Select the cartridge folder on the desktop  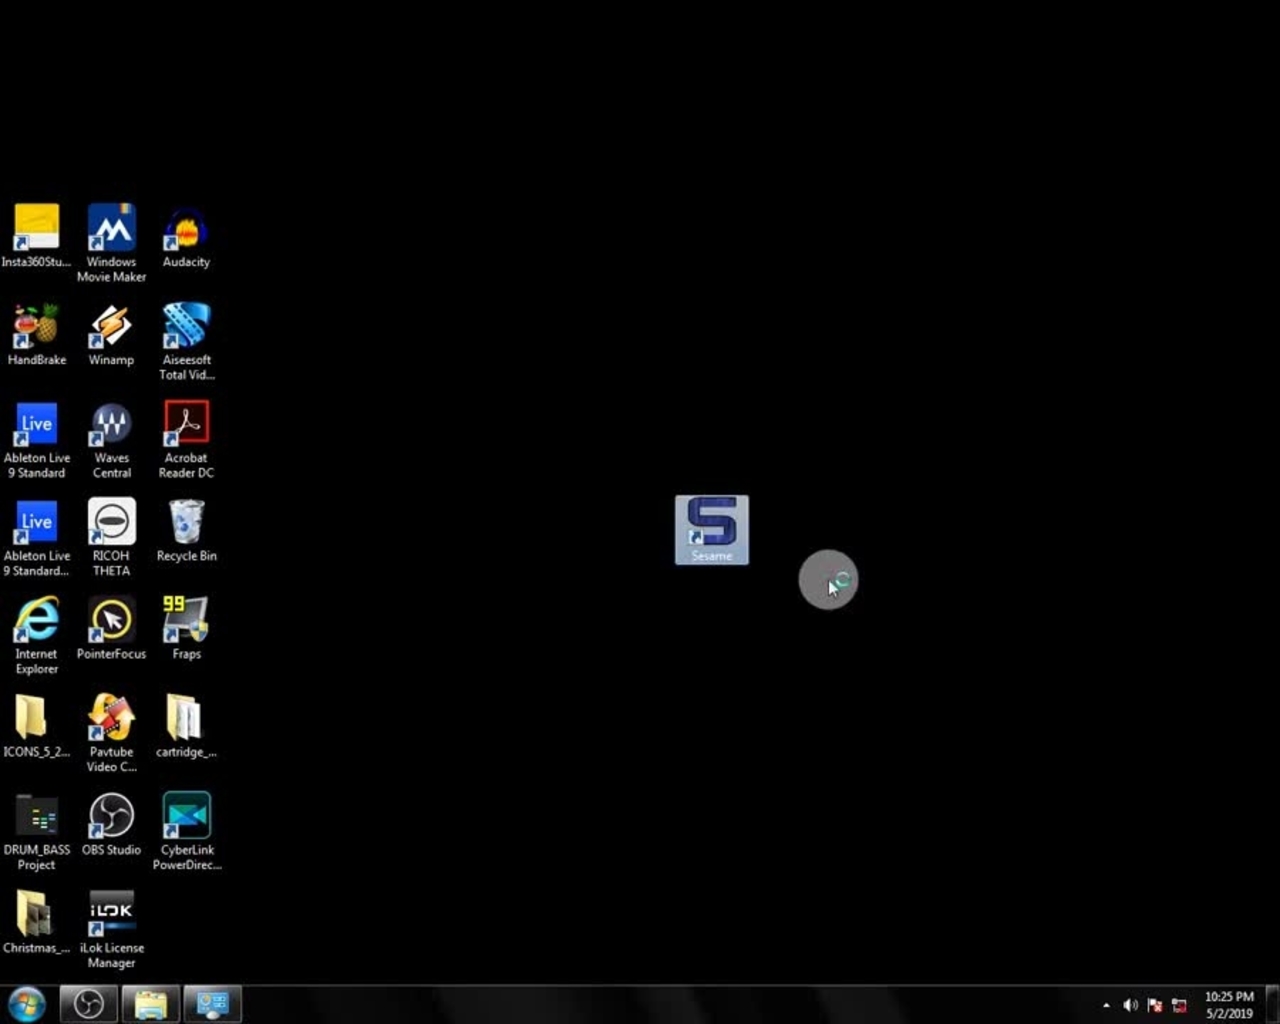pos(186,726)
